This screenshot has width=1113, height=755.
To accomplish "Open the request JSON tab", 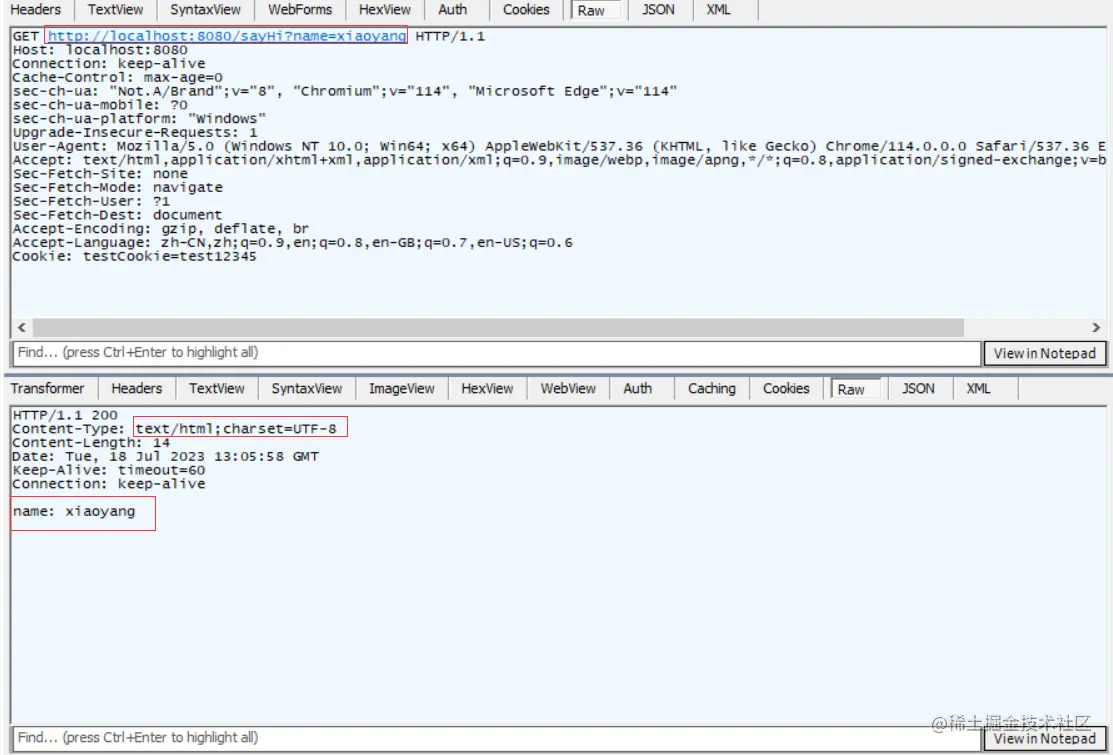I will 658,10.
